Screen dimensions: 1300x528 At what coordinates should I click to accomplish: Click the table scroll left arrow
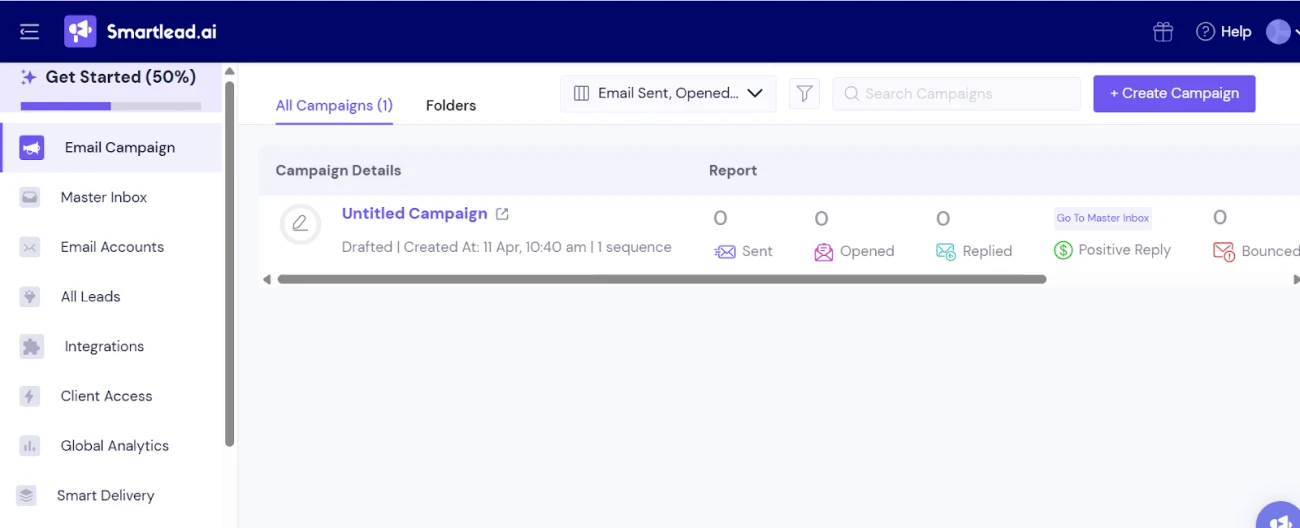[267, 280]
